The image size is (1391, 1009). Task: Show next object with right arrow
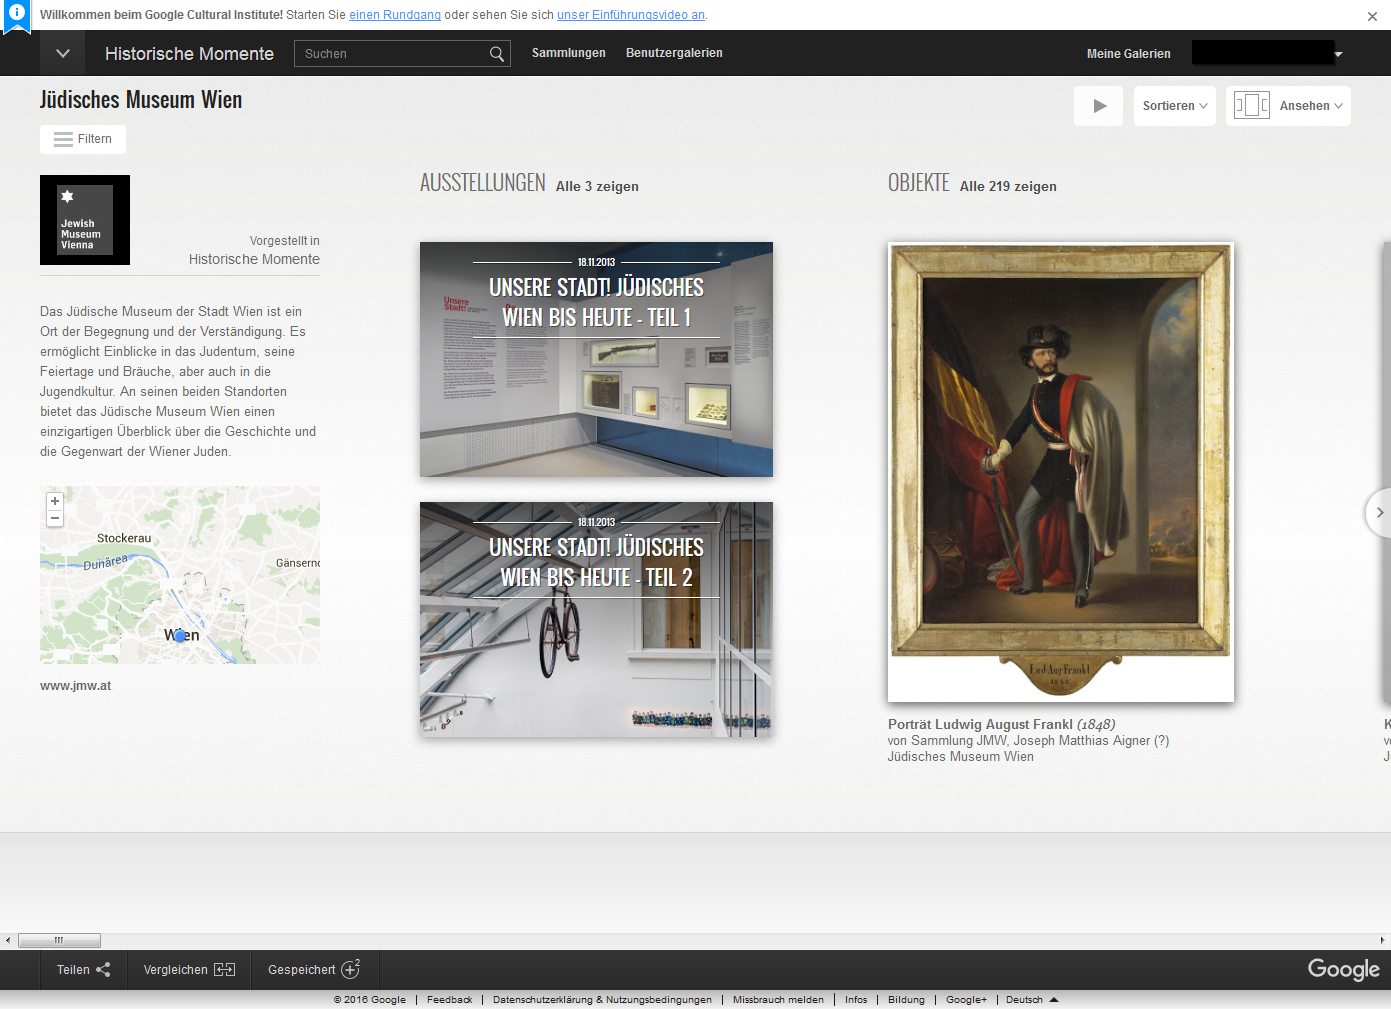[1379, 513]
